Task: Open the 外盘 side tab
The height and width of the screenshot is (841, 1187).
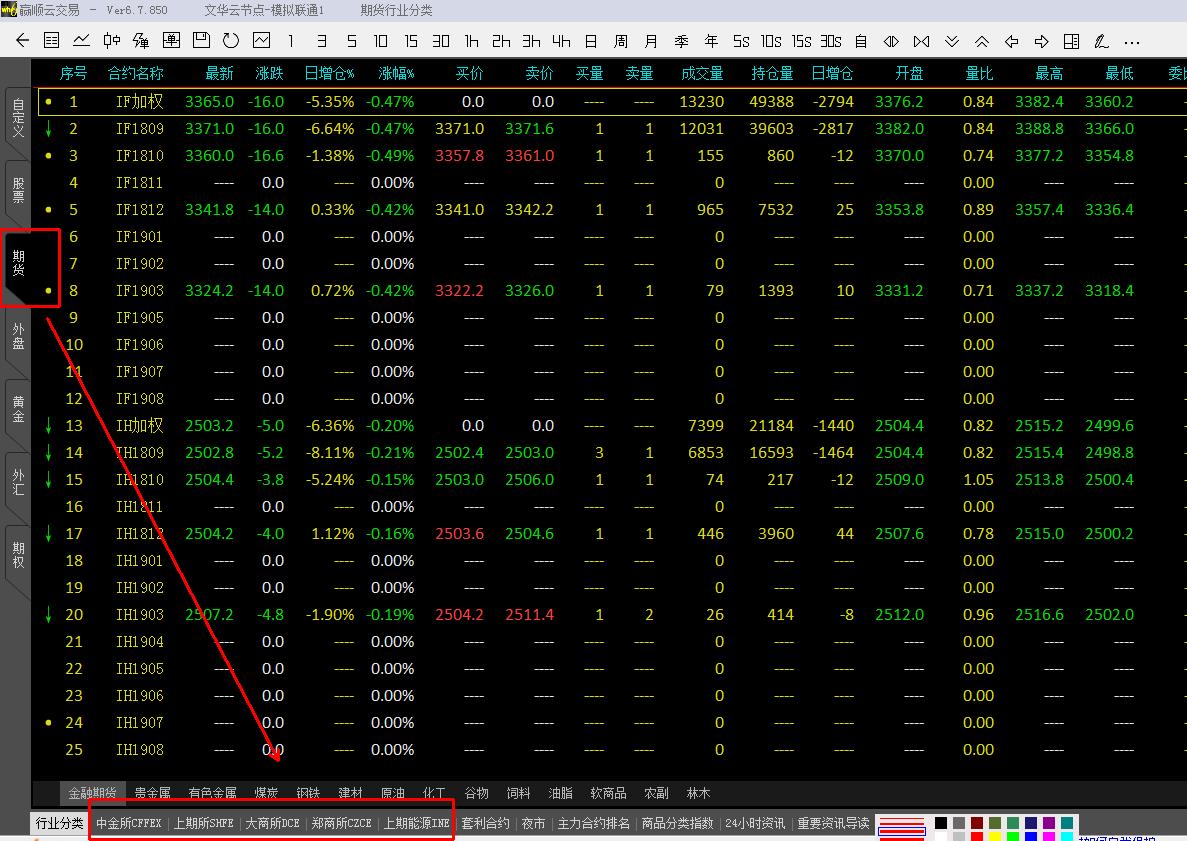Action: pyautogui.click(x=18, y=336)
